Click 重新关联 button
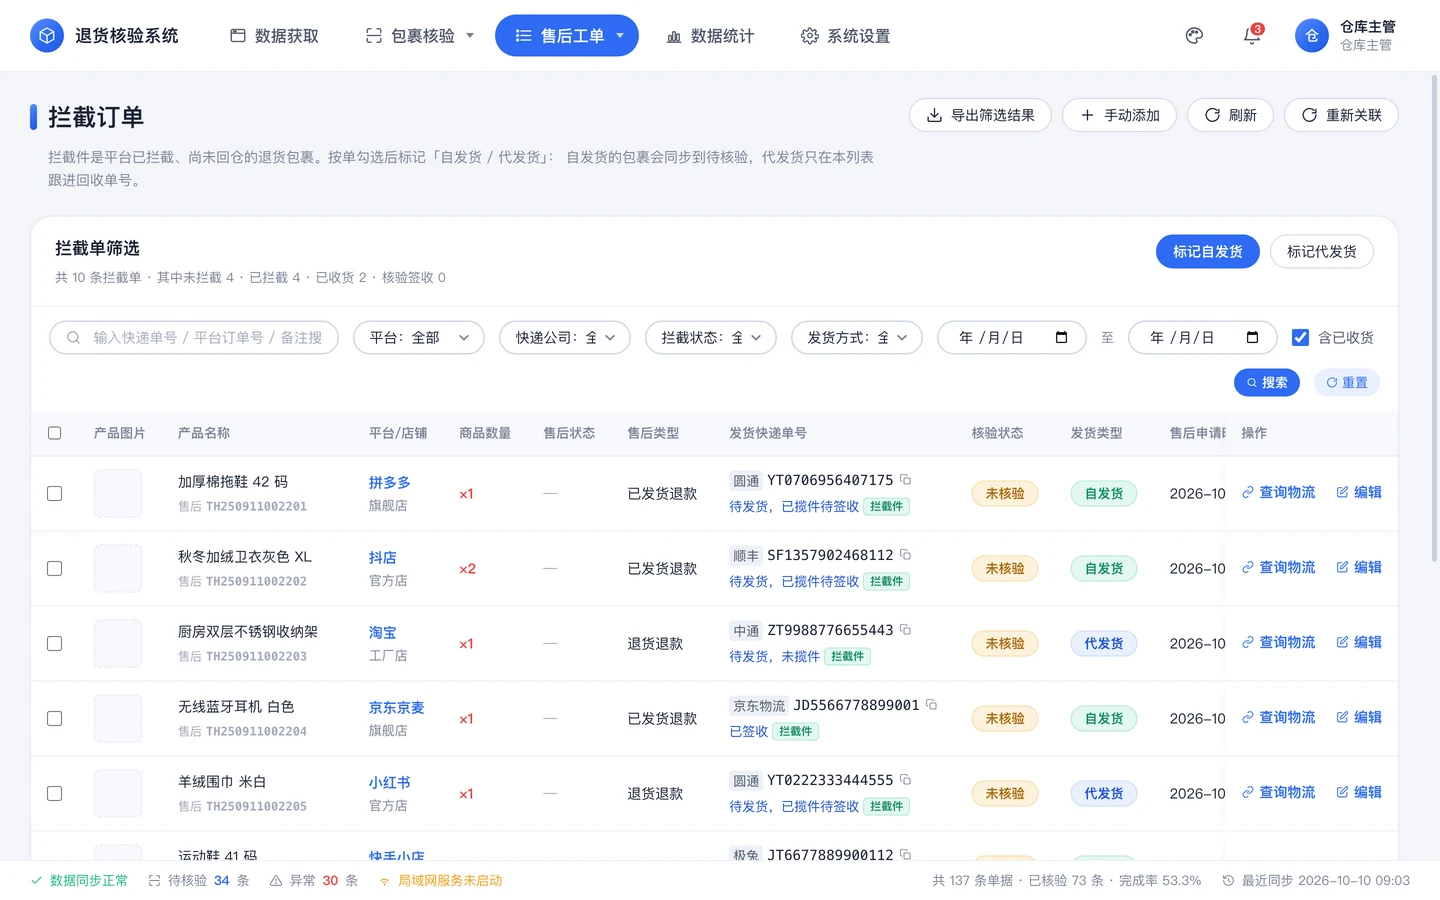The image size is (1440, 900). pos(1341,115)
